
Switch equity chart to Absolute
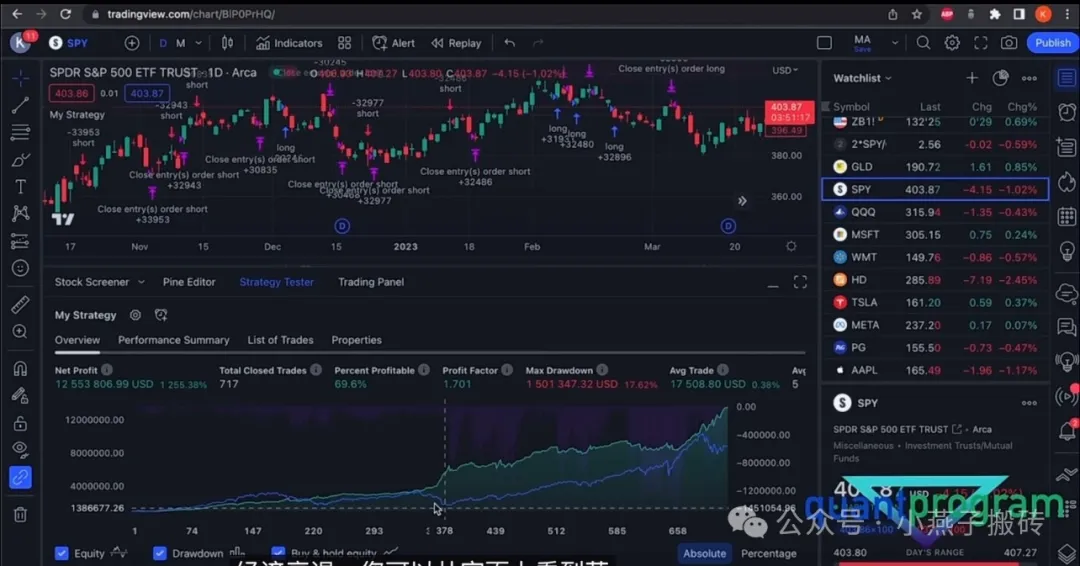coord(704,553)
